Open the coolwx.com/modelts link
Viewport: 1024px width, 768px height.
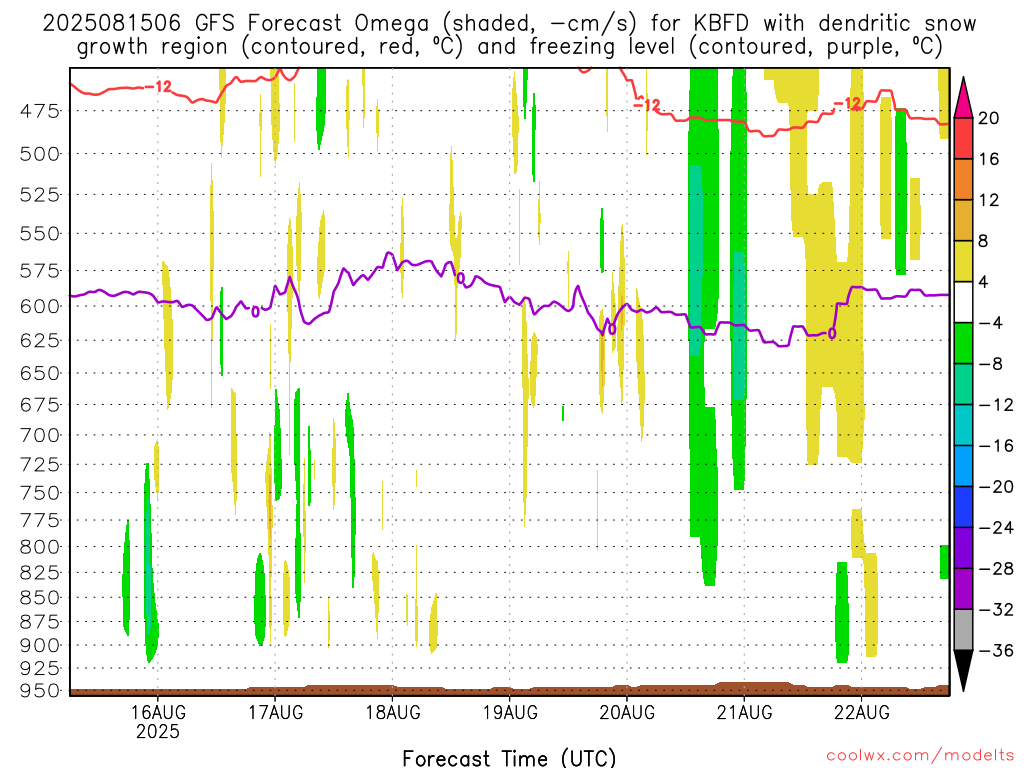[920, 756]
